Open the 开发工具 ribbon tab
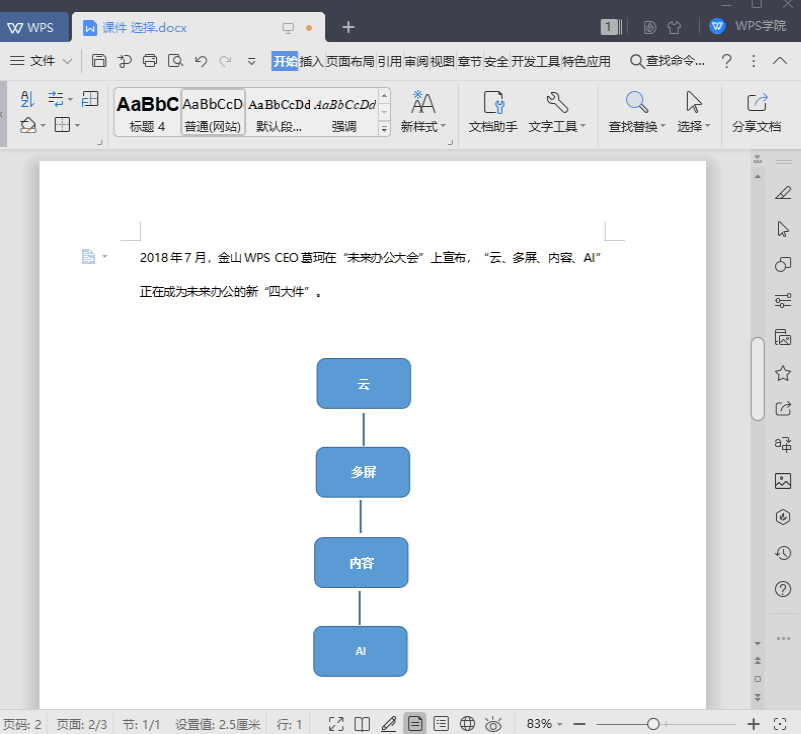The height and width of the screenshot is (734, 801). 536,61
